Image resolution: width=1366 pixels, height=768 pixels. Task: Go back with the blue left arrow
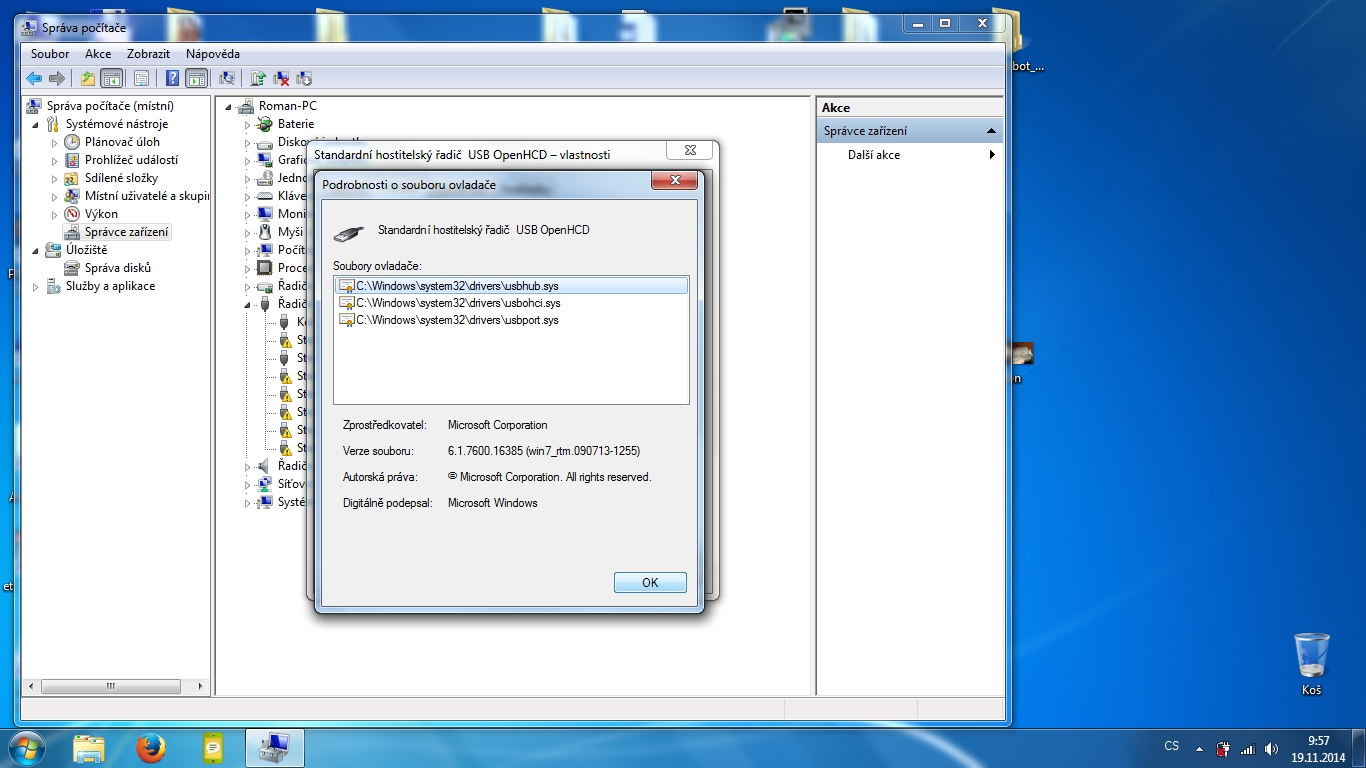click(34, 78)
